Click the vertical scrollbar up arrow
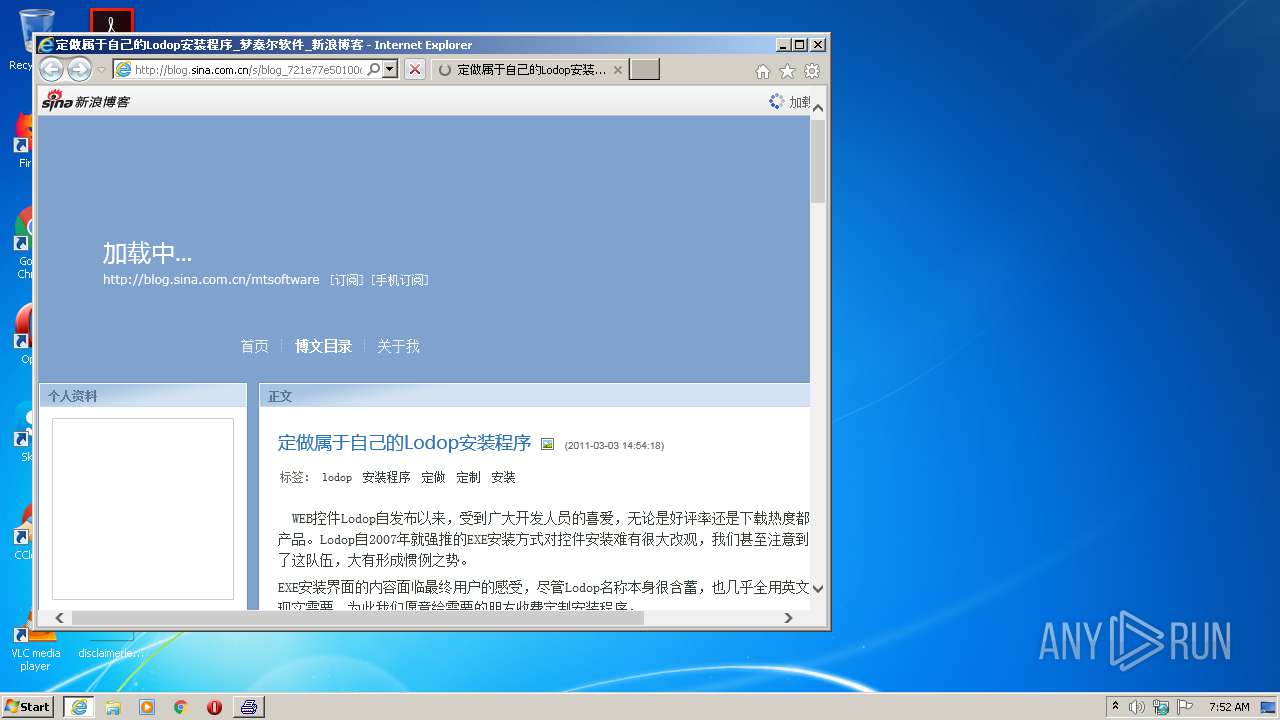1280x720 pixels. pyautogui.click(x=818, y=108)
